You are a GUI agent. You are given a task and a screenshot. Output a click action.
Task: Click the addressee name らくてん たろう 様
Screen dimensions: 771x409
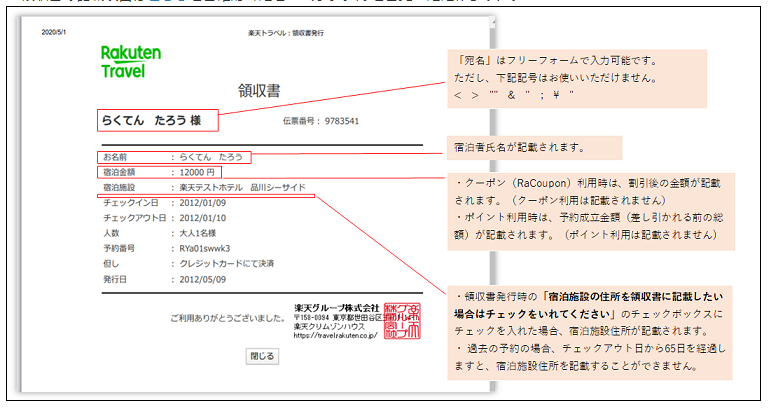(x=151, y=120)
